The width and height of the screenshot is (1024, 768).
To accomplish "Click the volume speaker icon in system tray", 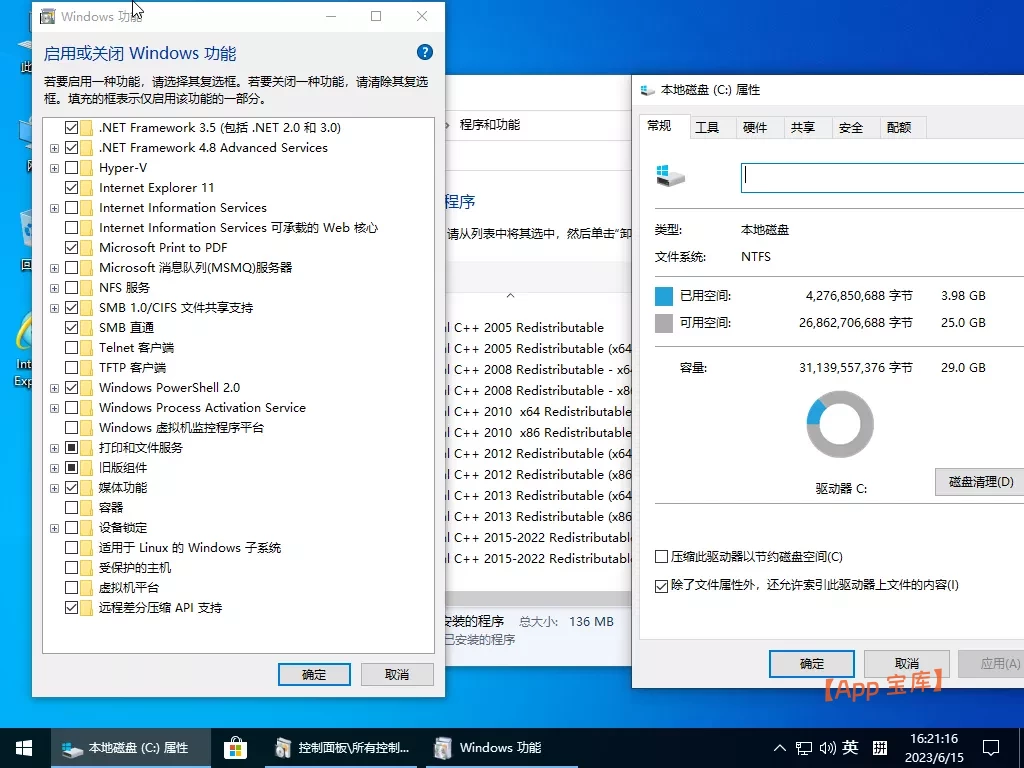I will (x=828, y=747).
